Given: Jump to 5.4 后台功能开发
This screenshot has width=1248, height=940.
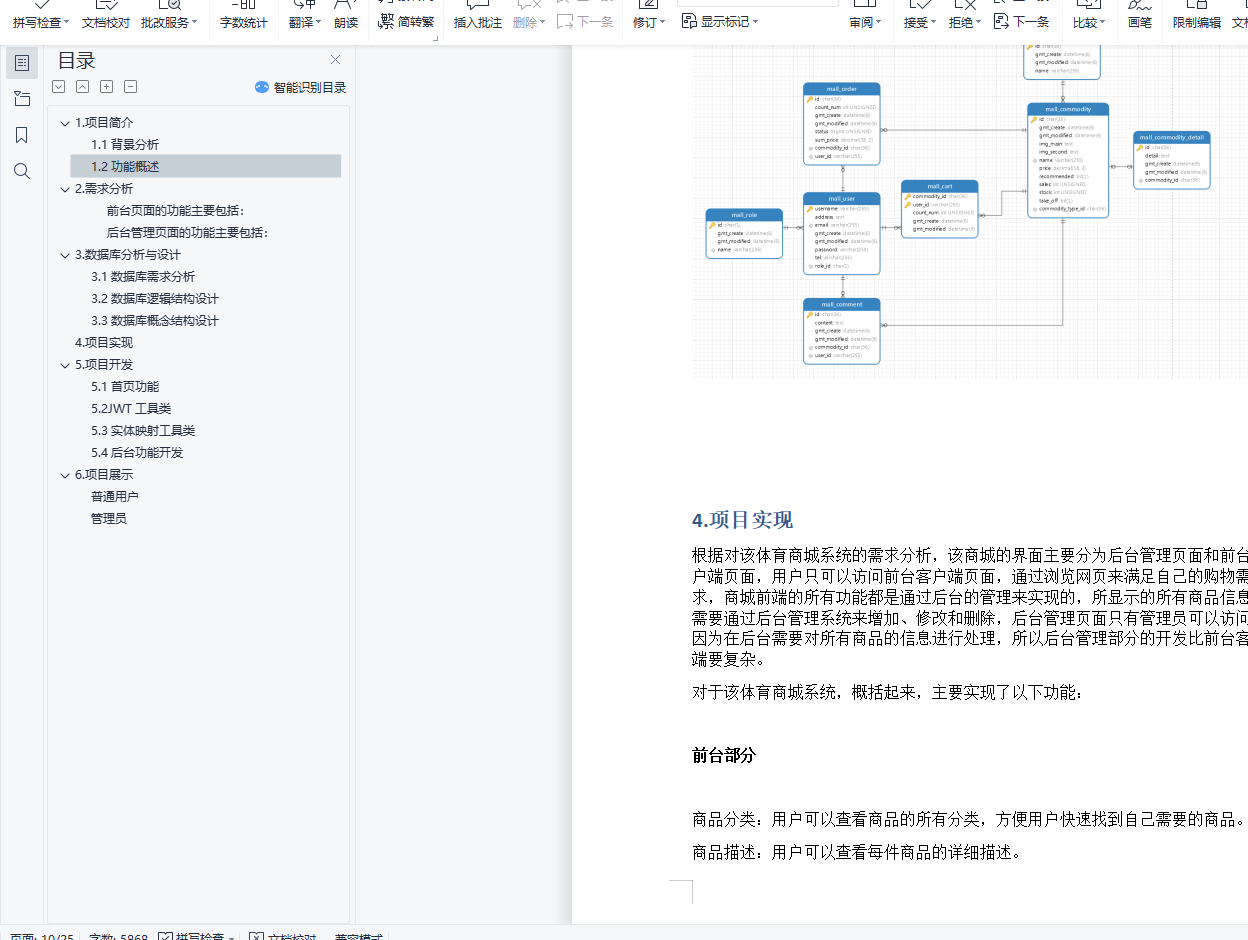Looking at the screenshot, I should (137, 453).
